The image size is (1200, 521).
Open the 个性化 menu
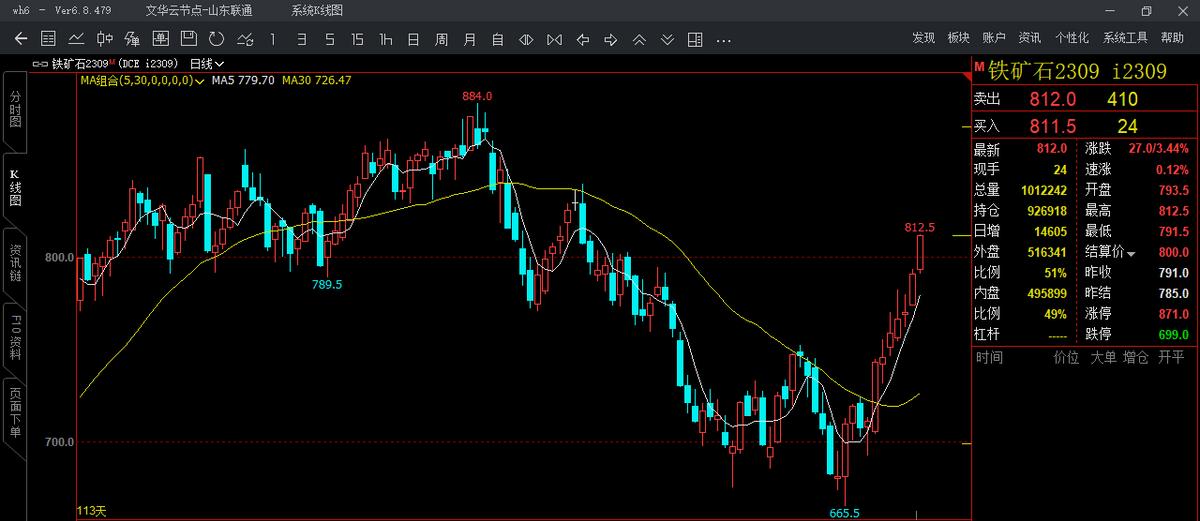[1071, 38]
